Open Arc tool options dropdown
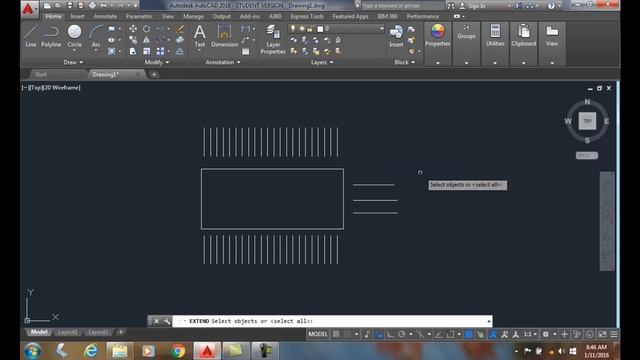Screen dimensions: 640x360 point(96,51)
